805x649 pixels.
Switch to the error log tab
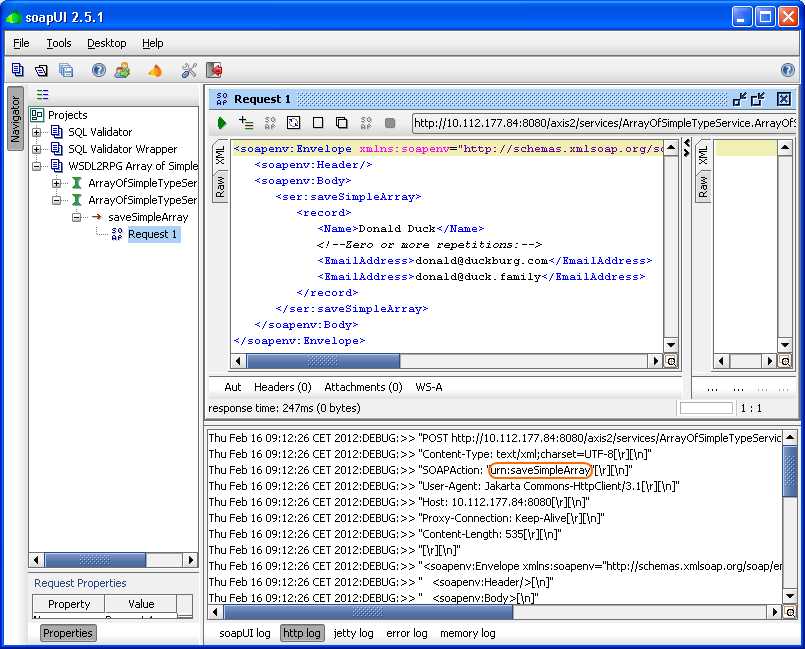pos(407,633)
